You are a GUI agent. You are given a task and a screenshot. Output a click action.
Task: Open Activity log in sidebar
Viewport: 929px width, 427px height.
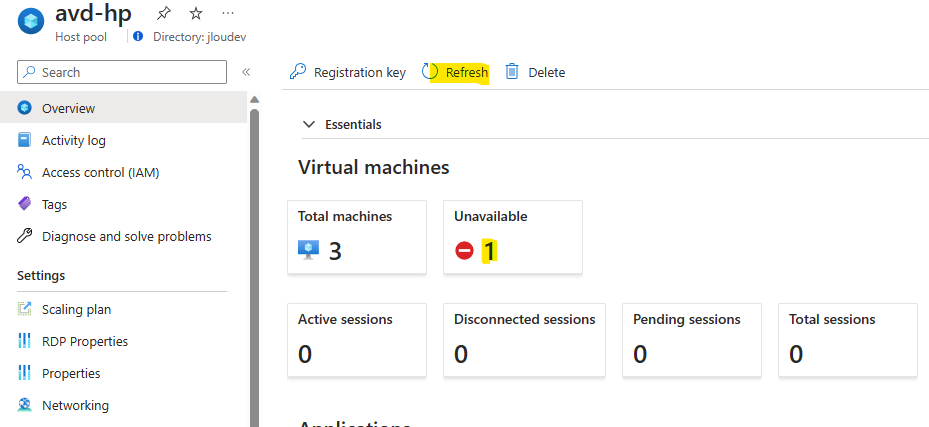pyautogui.click(x=123, y=140)
